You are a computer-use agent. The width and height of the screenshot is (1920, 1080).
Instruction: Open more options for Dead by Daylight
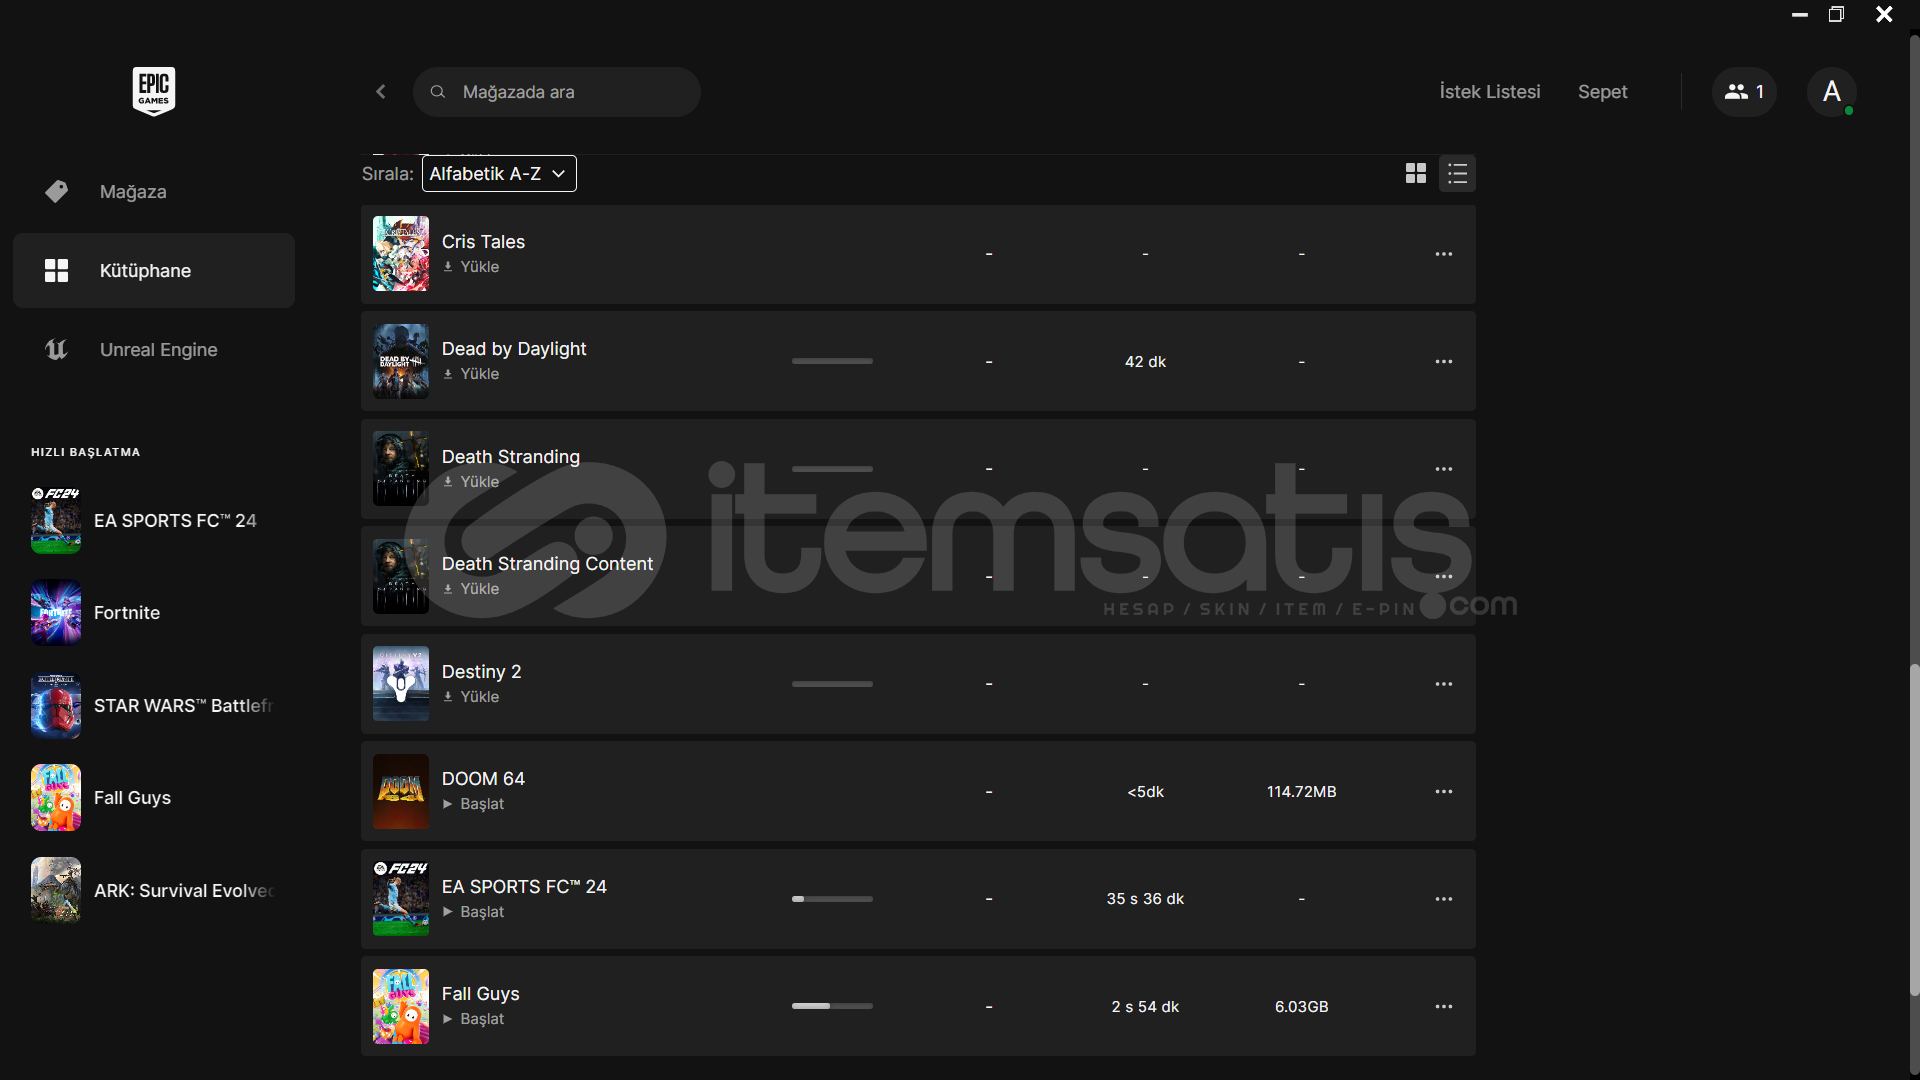[x=1444, y=361]
